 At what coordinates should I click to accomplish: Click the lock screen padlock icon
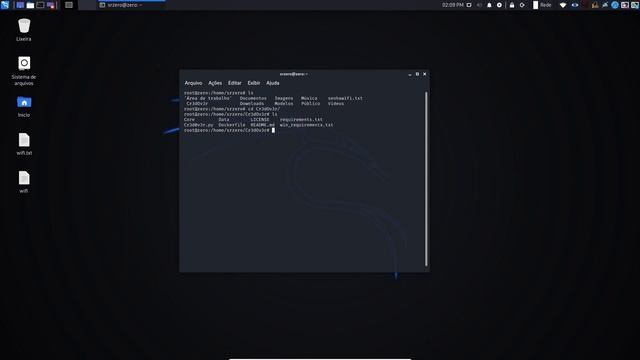click(512, 5)
